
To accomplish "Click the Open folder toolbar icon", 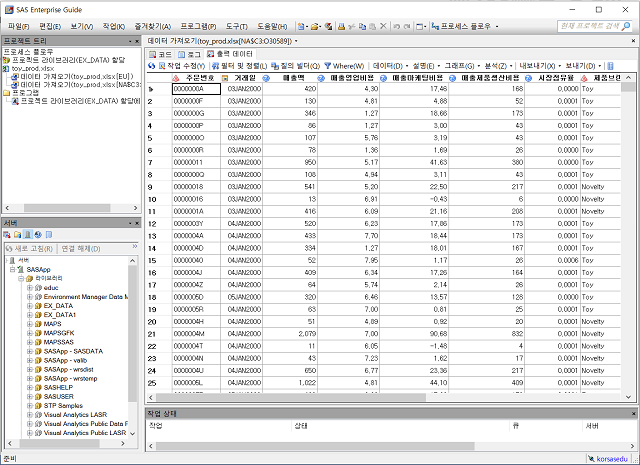I will click(x=314, y=27).
